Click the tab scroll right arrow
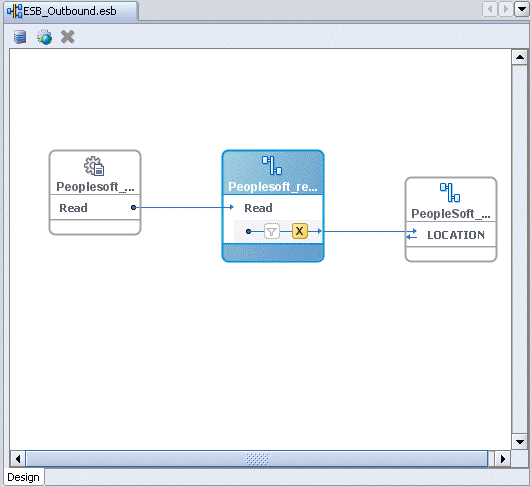 point(506,9)
